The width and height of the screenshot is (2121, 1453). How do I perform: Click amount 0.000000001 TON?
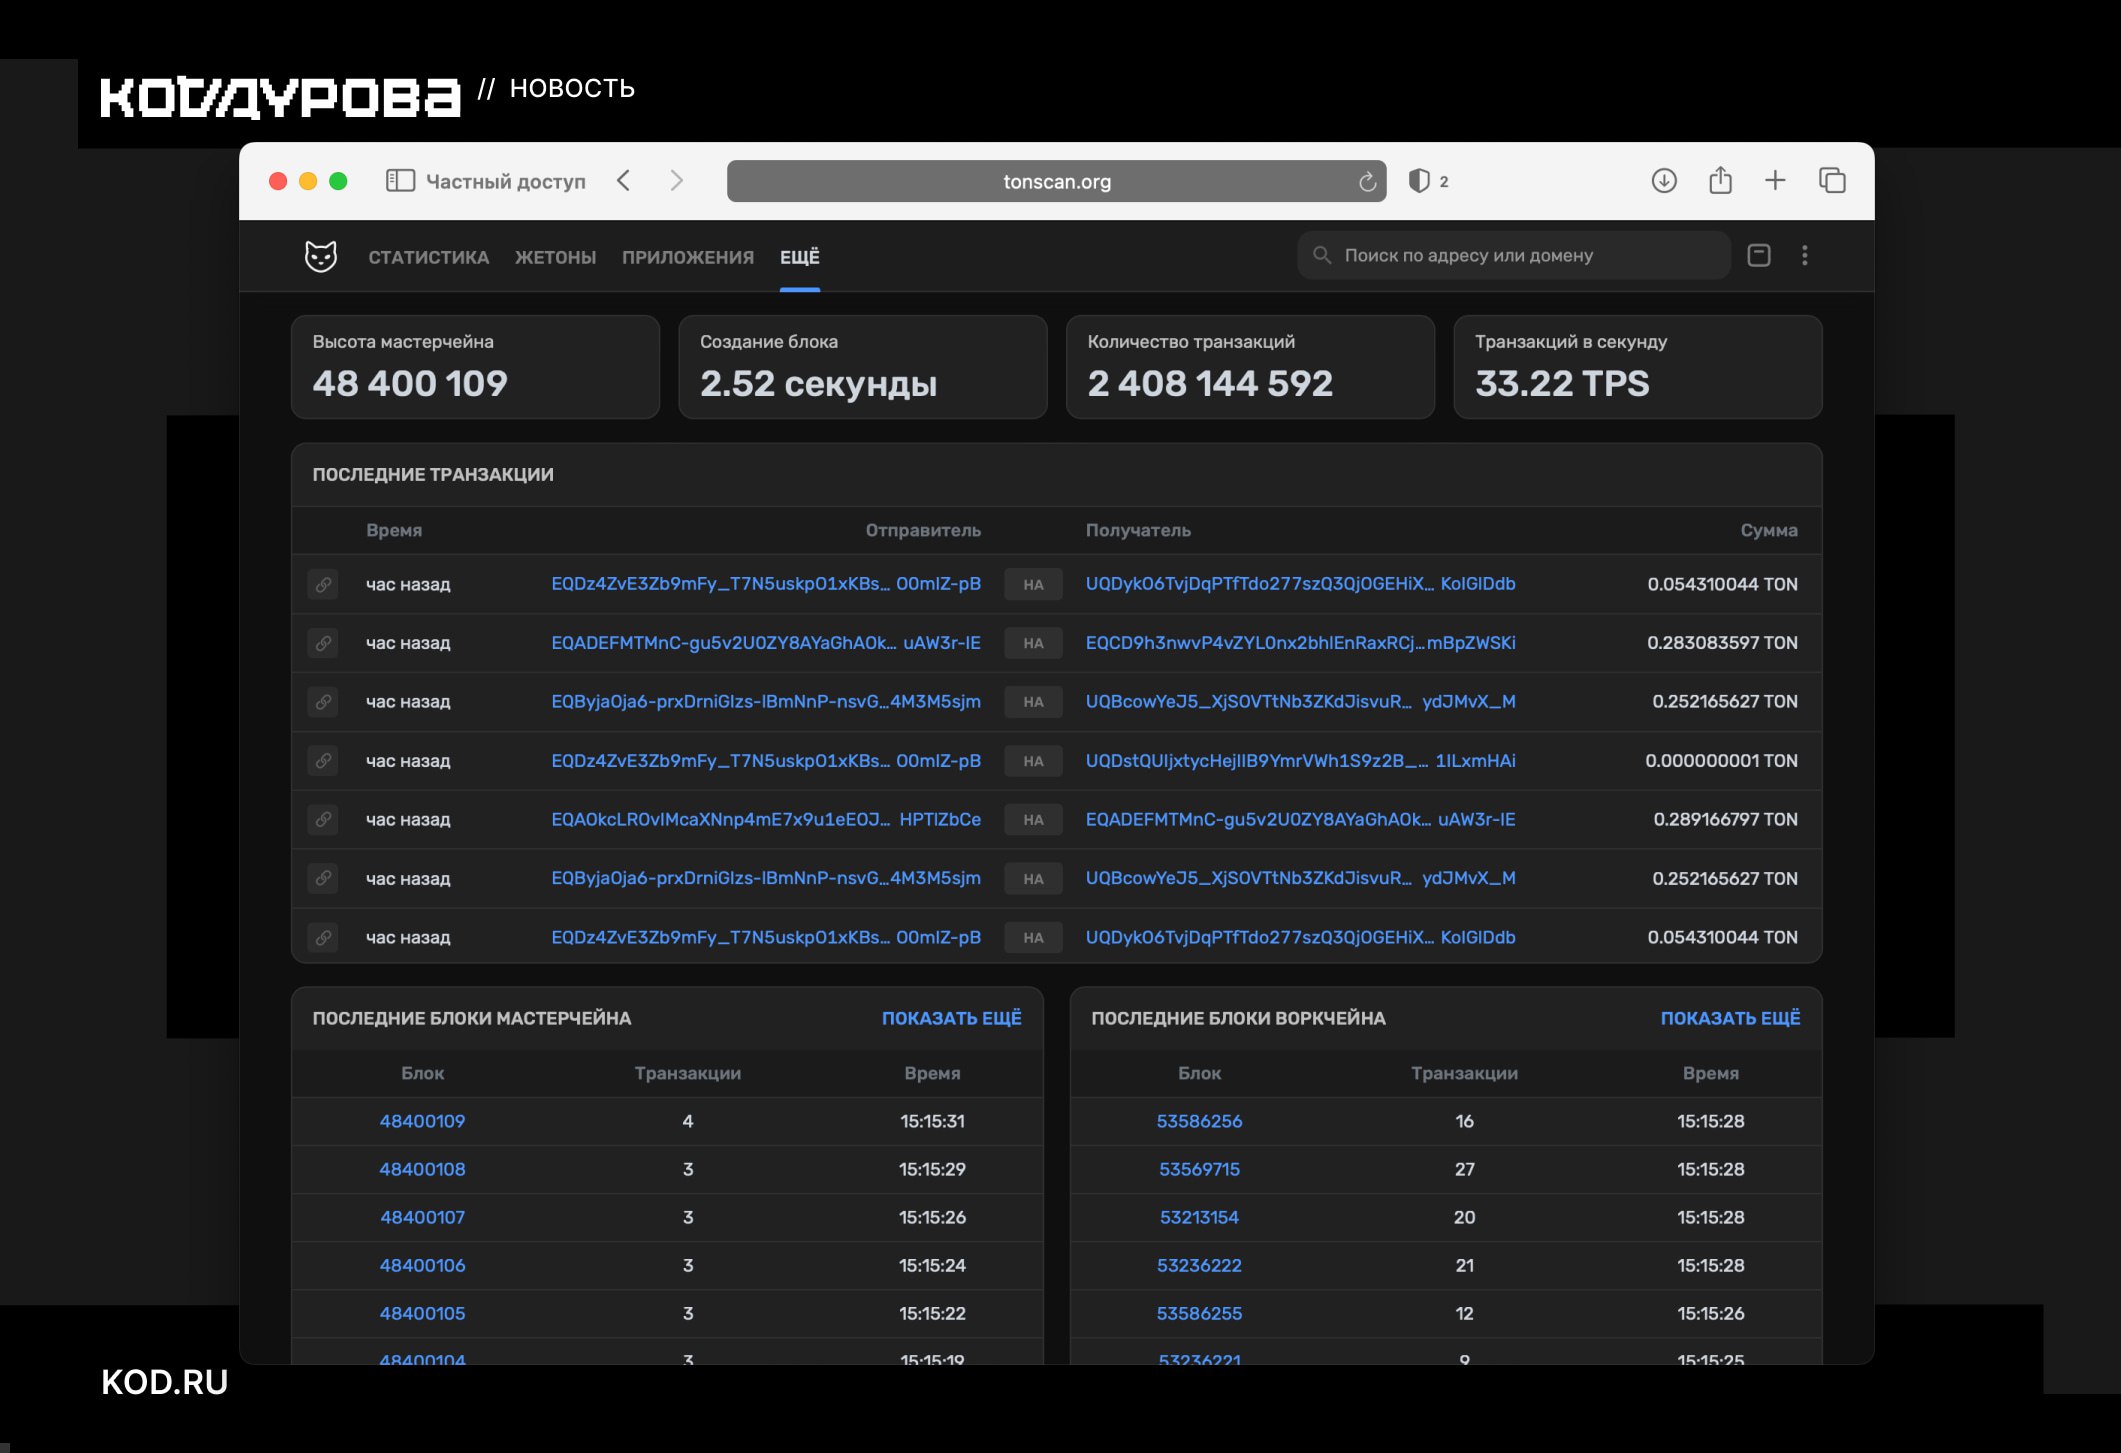pos(1721,761)
